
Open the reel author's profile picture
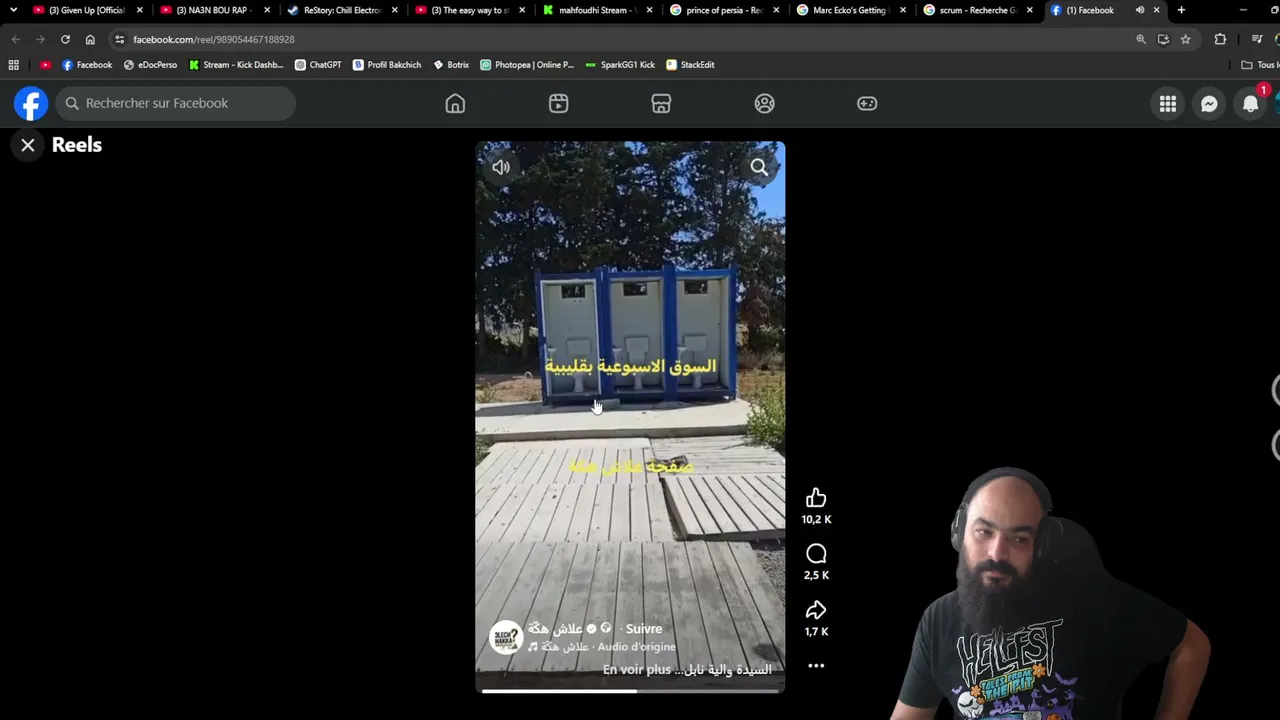click(x=506, y=637)
